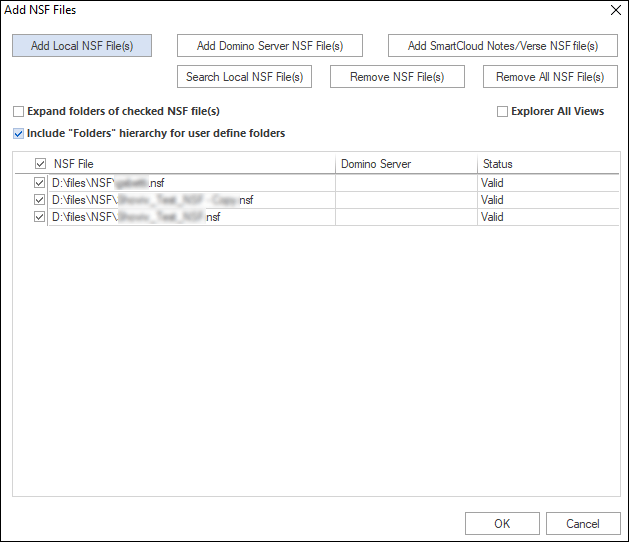The height and width of the screenshot is (542, 629).
Task: Cancel the Add NSF Files dialog
Action: (583, 524)
